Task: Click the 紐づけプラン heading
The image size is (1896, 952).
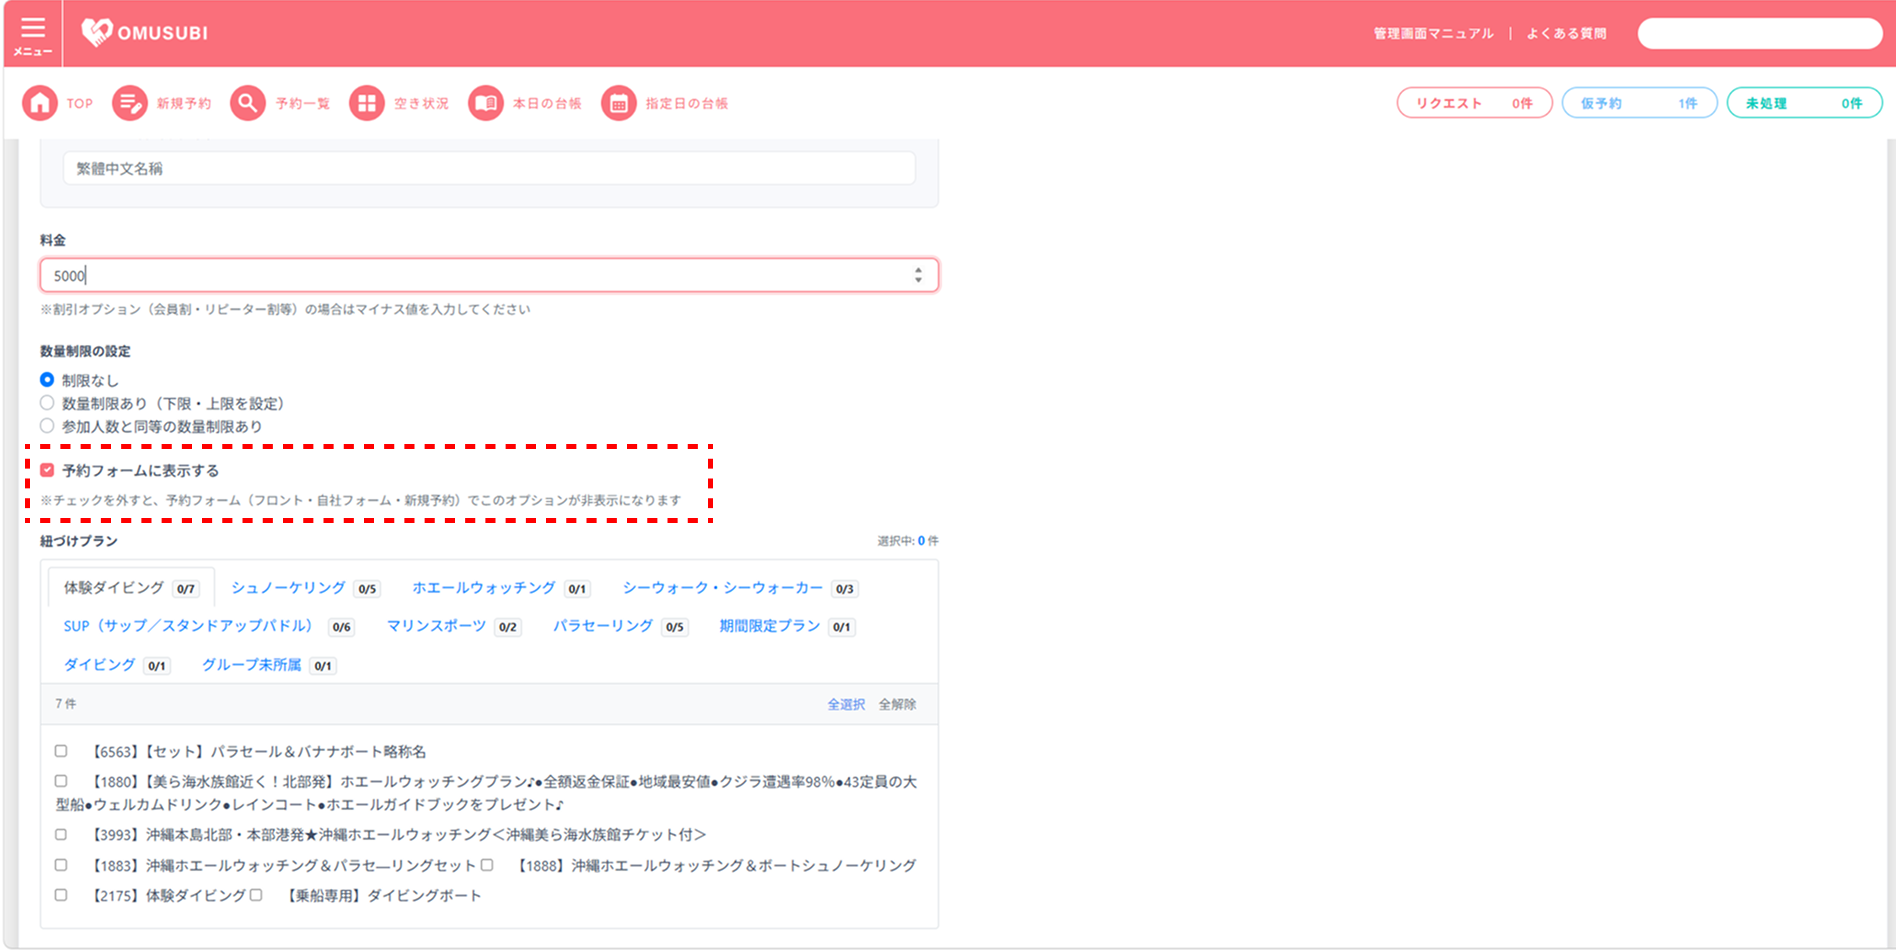Action: 79,541
